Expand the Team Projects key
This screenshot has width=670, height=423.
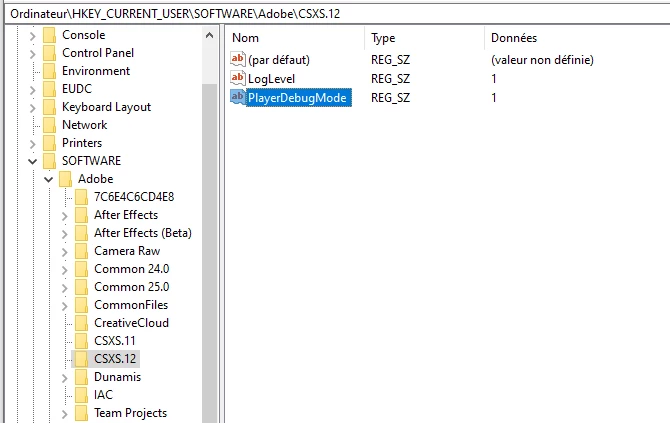click(65, 414)
